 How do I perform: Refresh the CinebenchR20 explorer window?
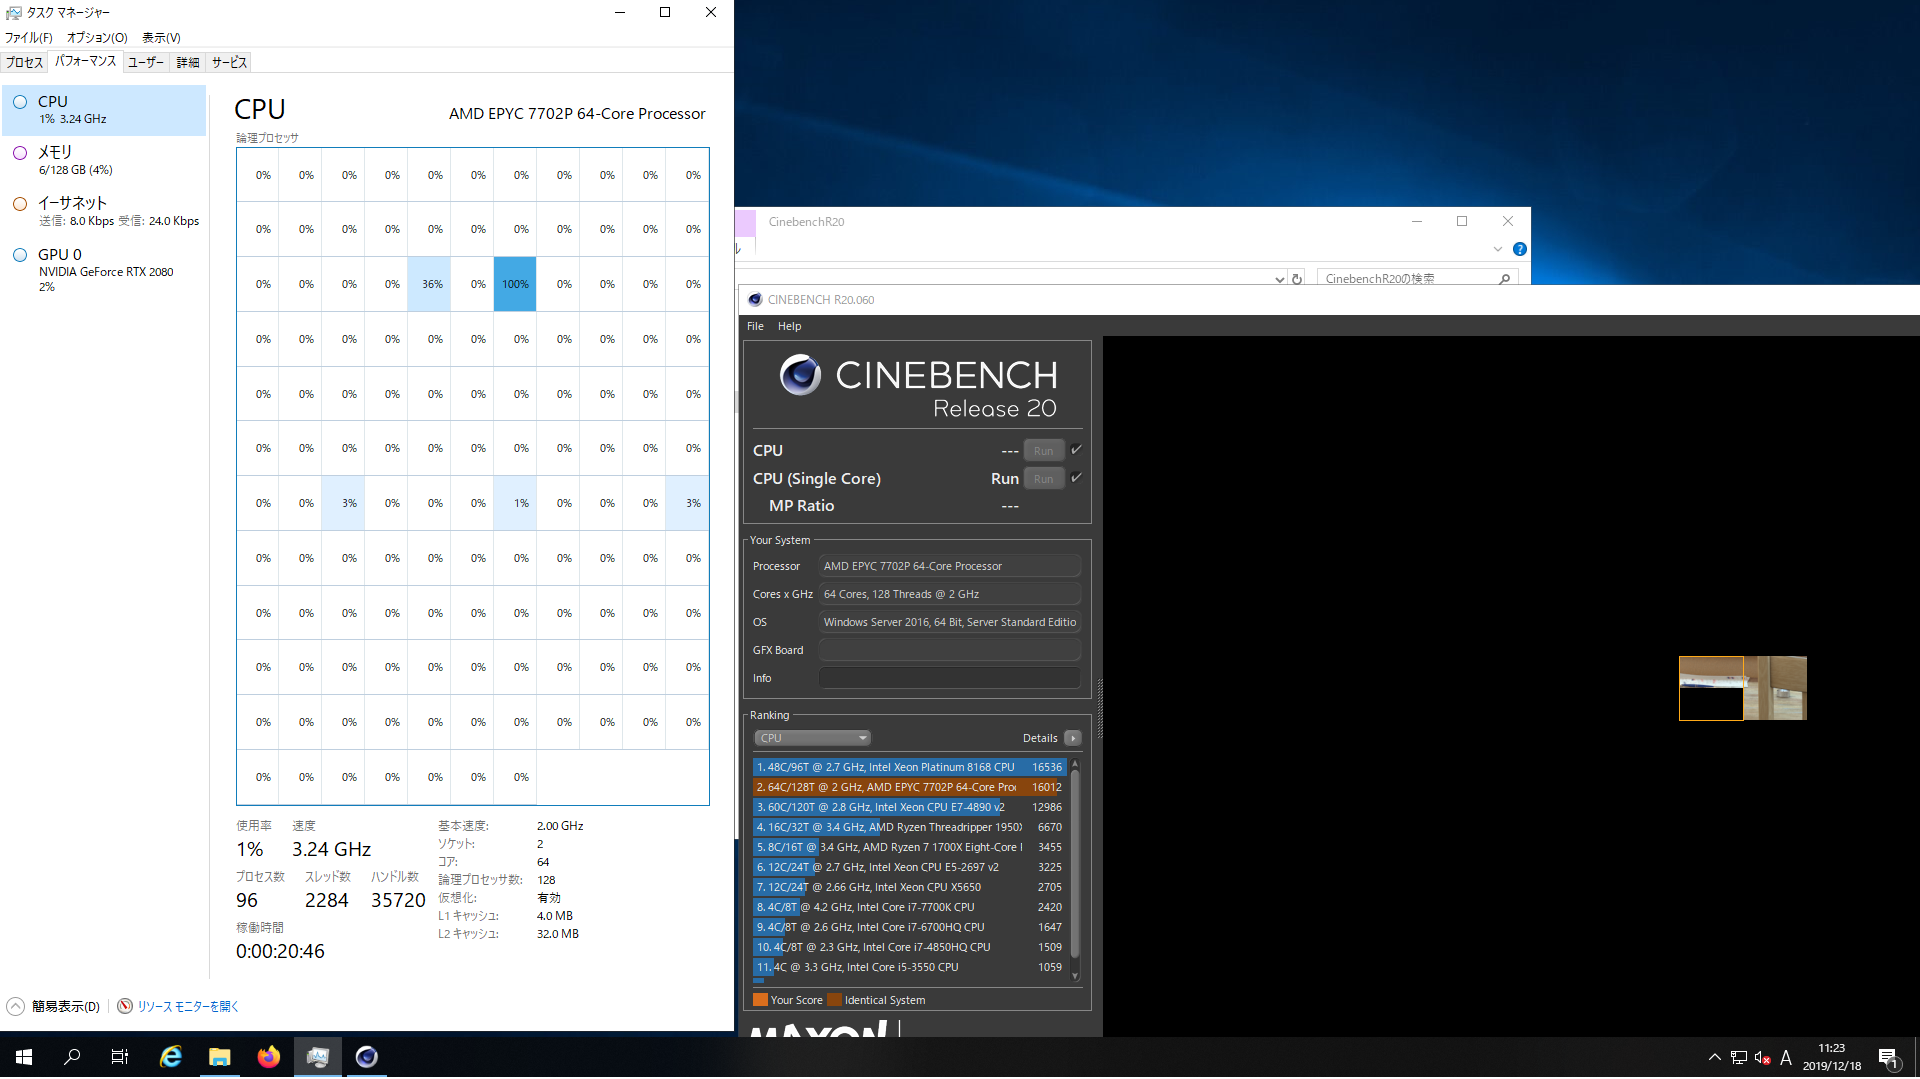[x=1297, y=278]
